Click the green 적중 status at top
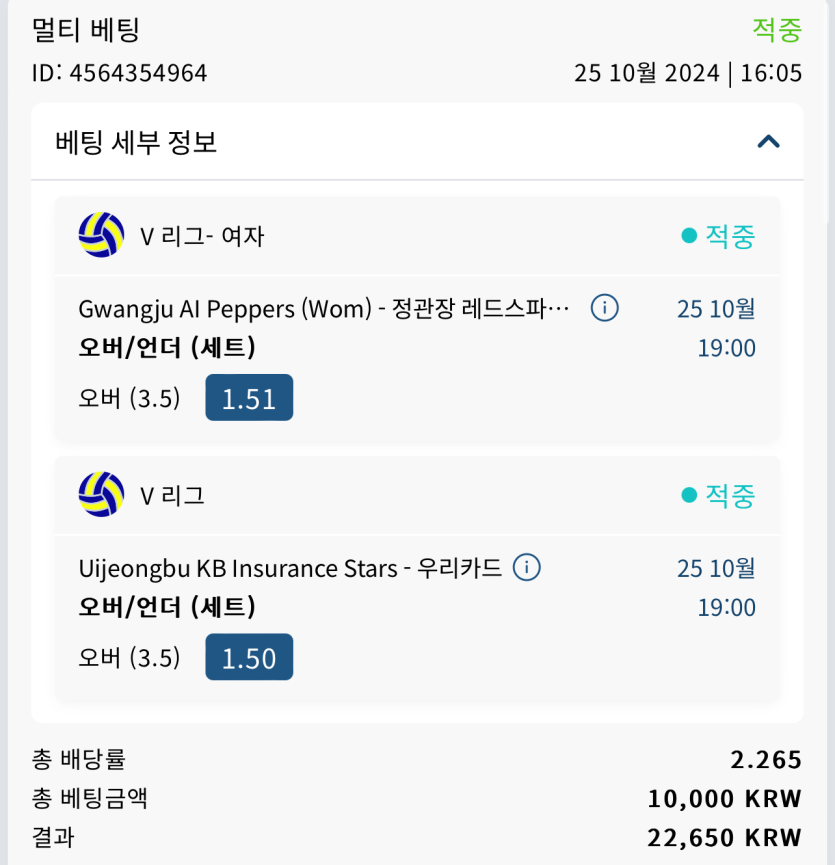The image size is (835, 865). tap(777, 29)
